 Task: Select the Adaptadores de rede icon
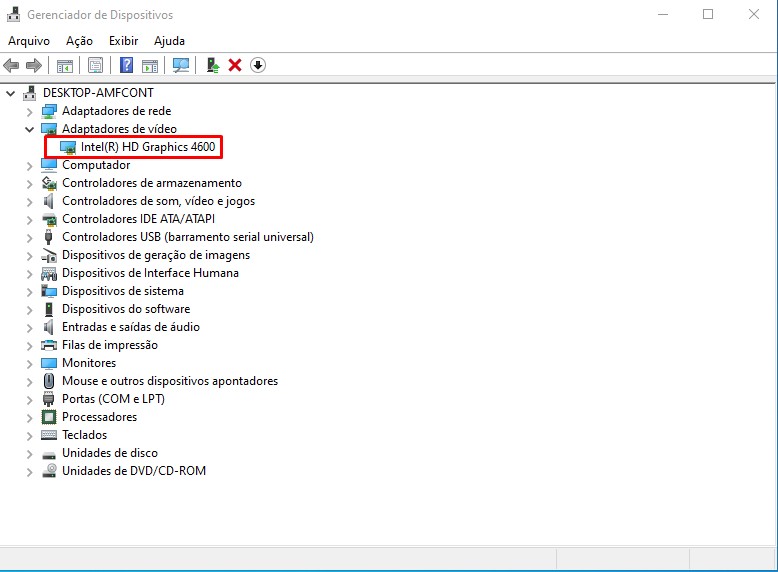tap(49, 111)
